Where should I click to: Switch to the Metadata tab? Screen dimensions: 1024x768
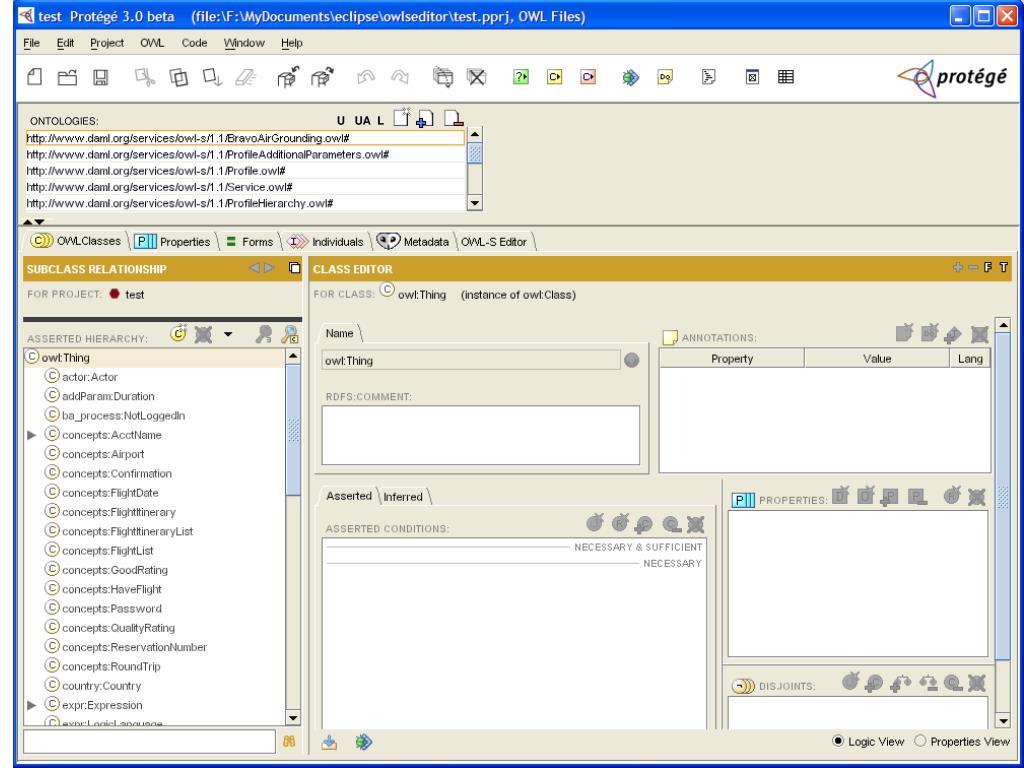point(413,242)
